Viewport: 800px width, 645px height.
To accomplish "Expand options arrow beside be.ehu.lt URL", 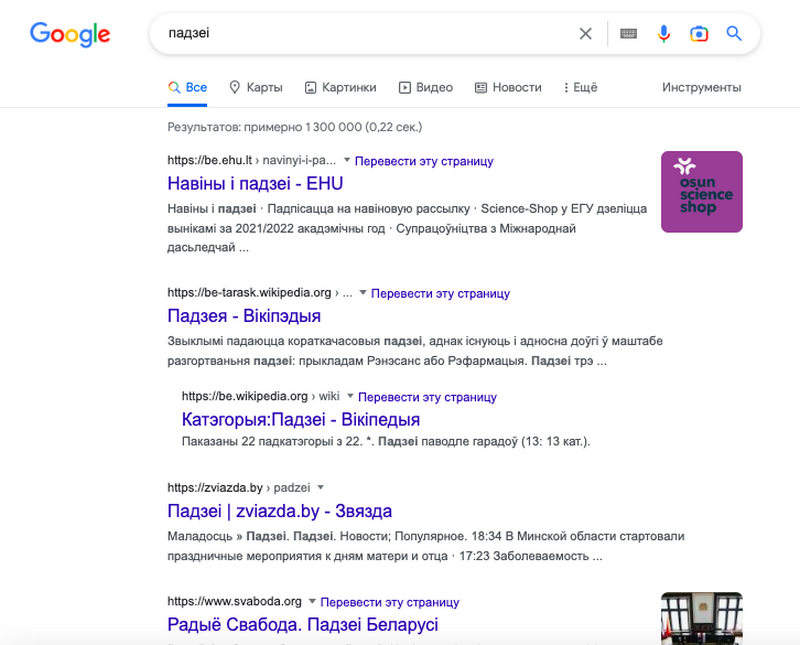I will click(347, 160).
